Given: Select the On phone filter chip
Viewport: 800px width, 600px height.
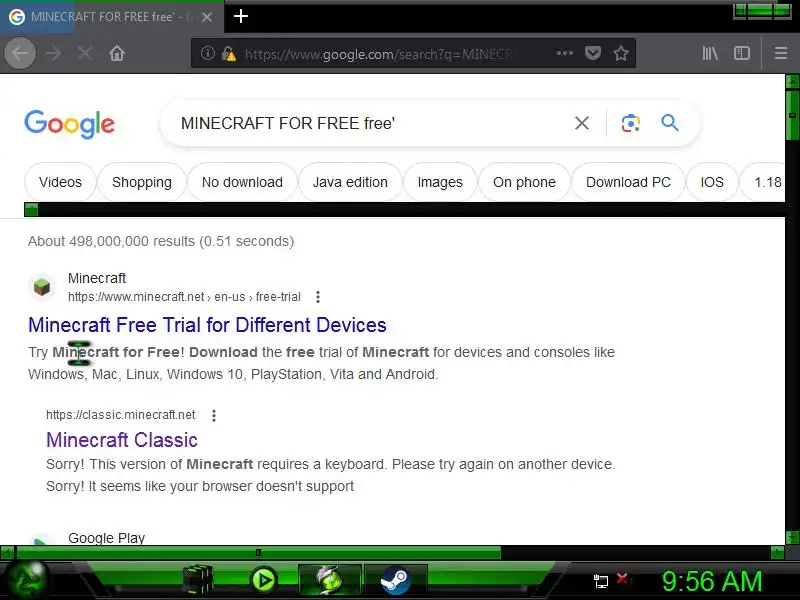Looking at the screenshot, I should point(524,182).
